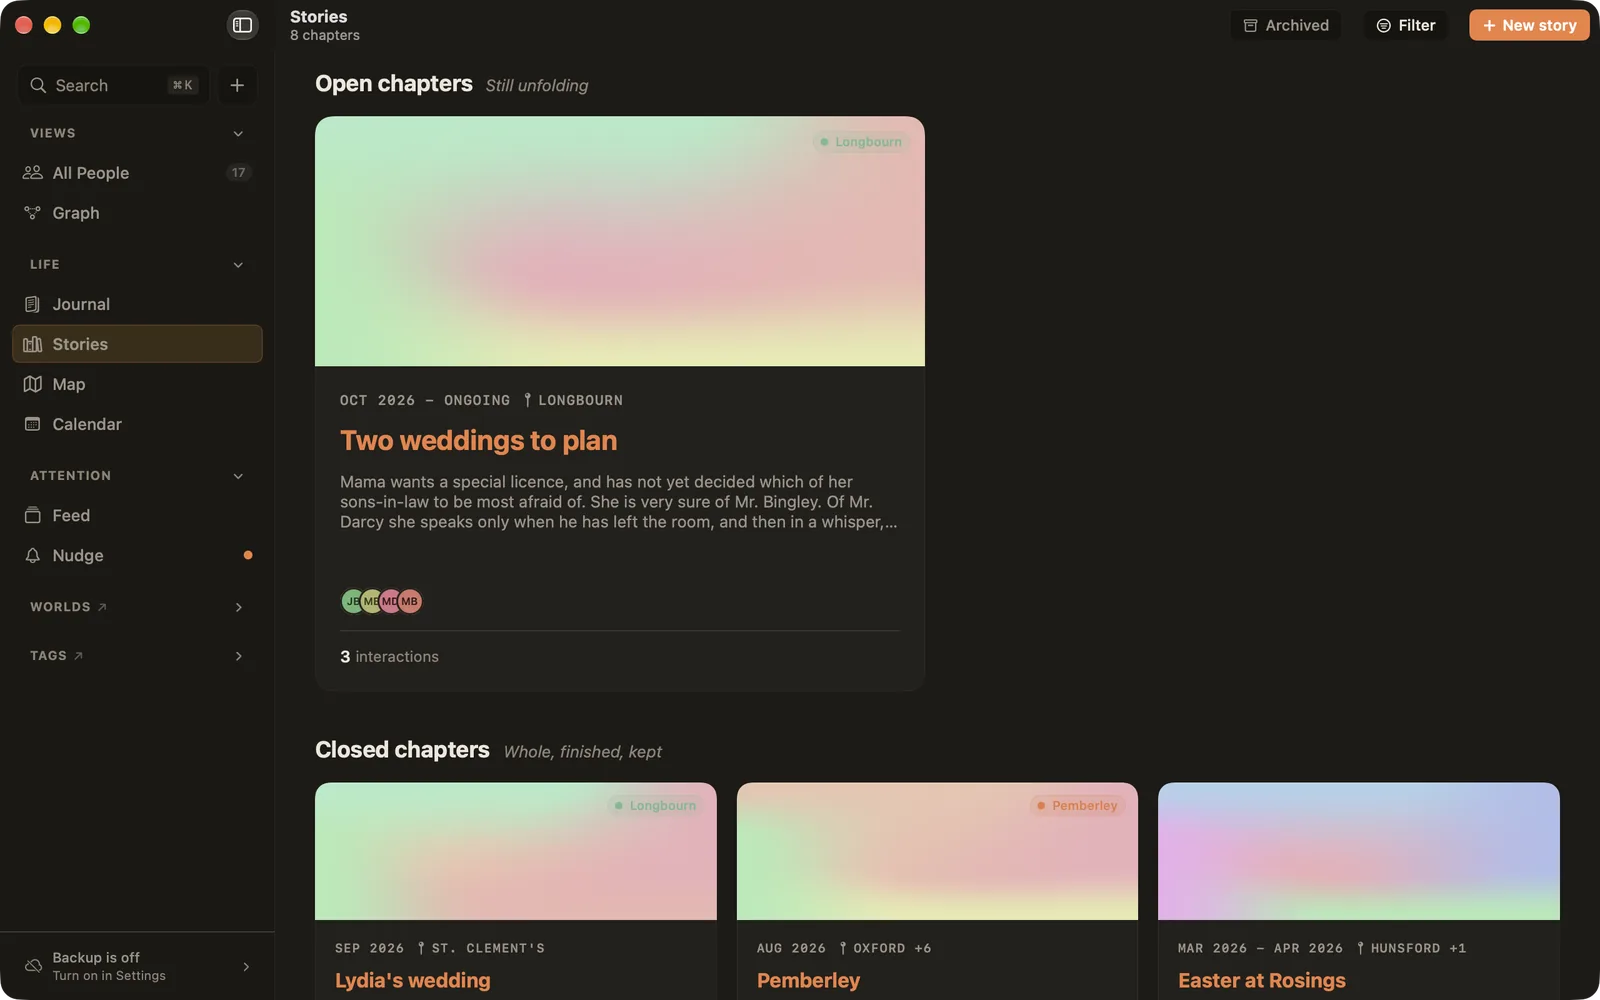Open Nudge in the sidebar
Viewport: 1600px width, 1000px height.
[x=137, y=555]
